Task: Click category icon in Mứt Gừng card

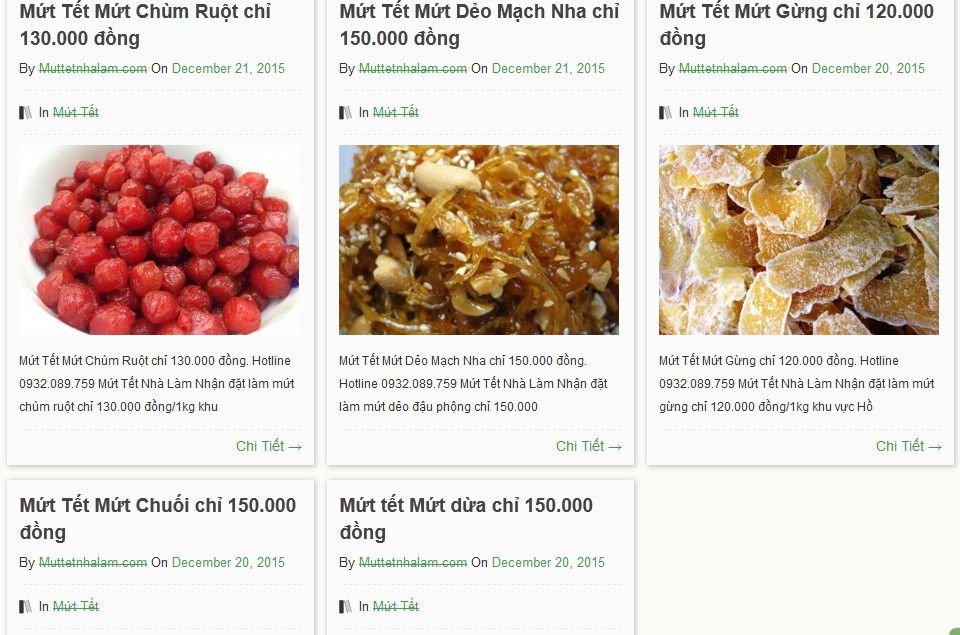Action: [666, 113]
